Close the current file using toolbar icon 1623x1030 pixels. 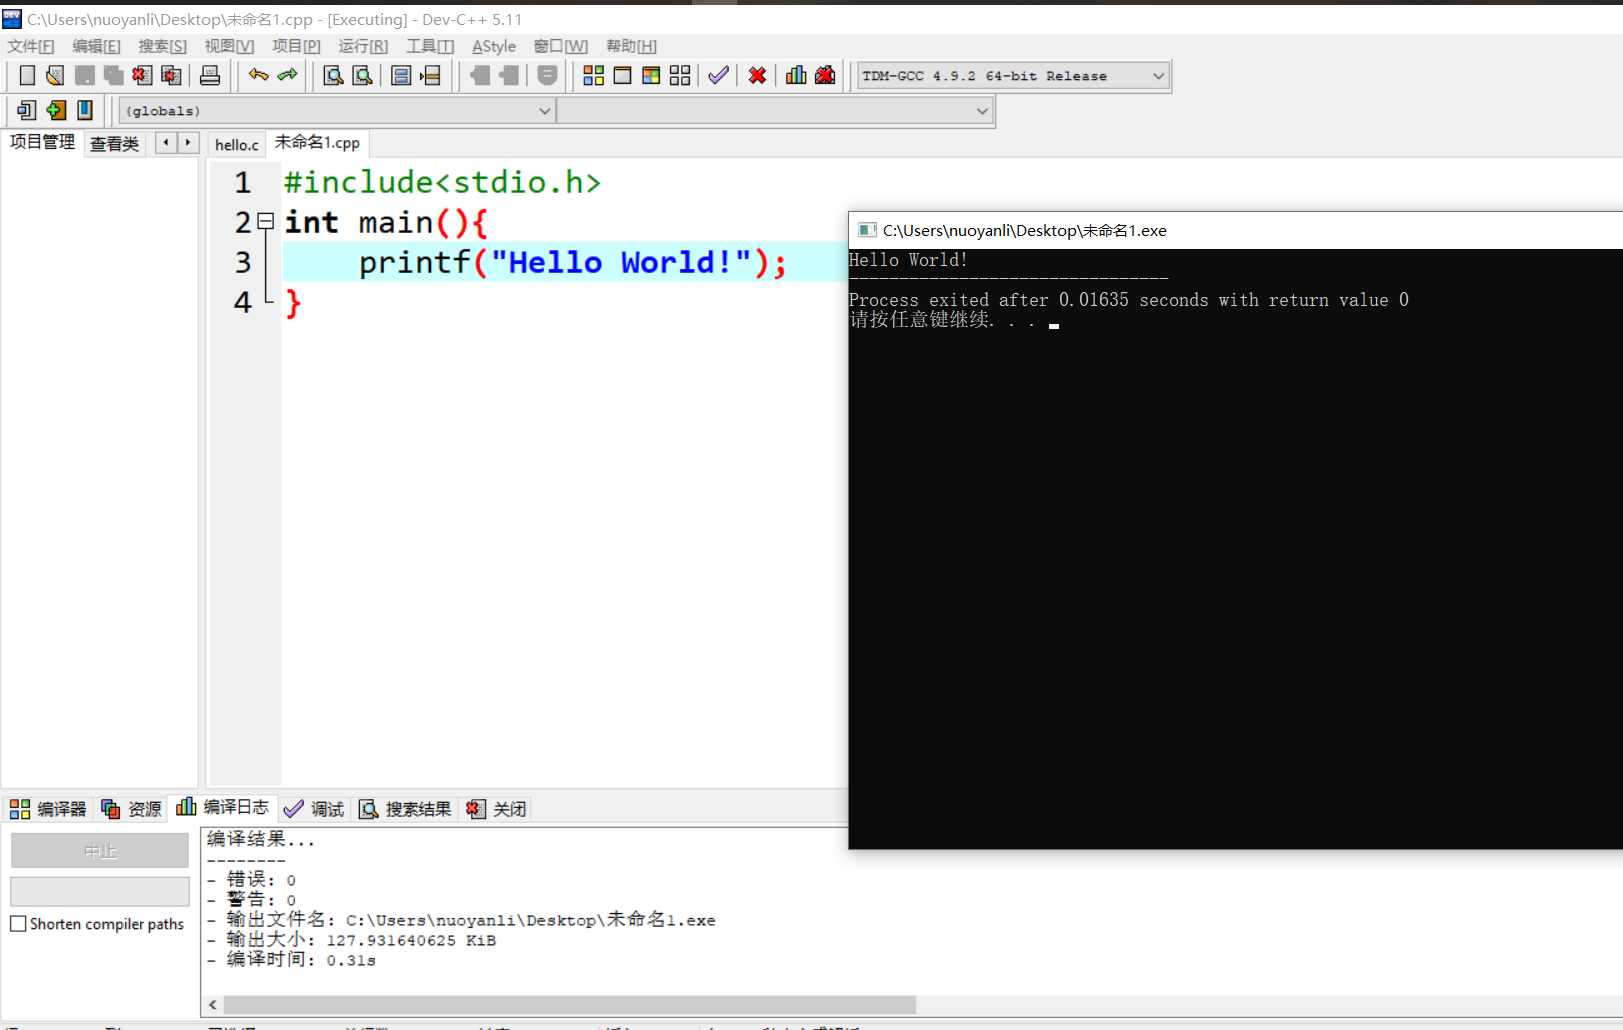pyautogui.click(x=142, y=75)
